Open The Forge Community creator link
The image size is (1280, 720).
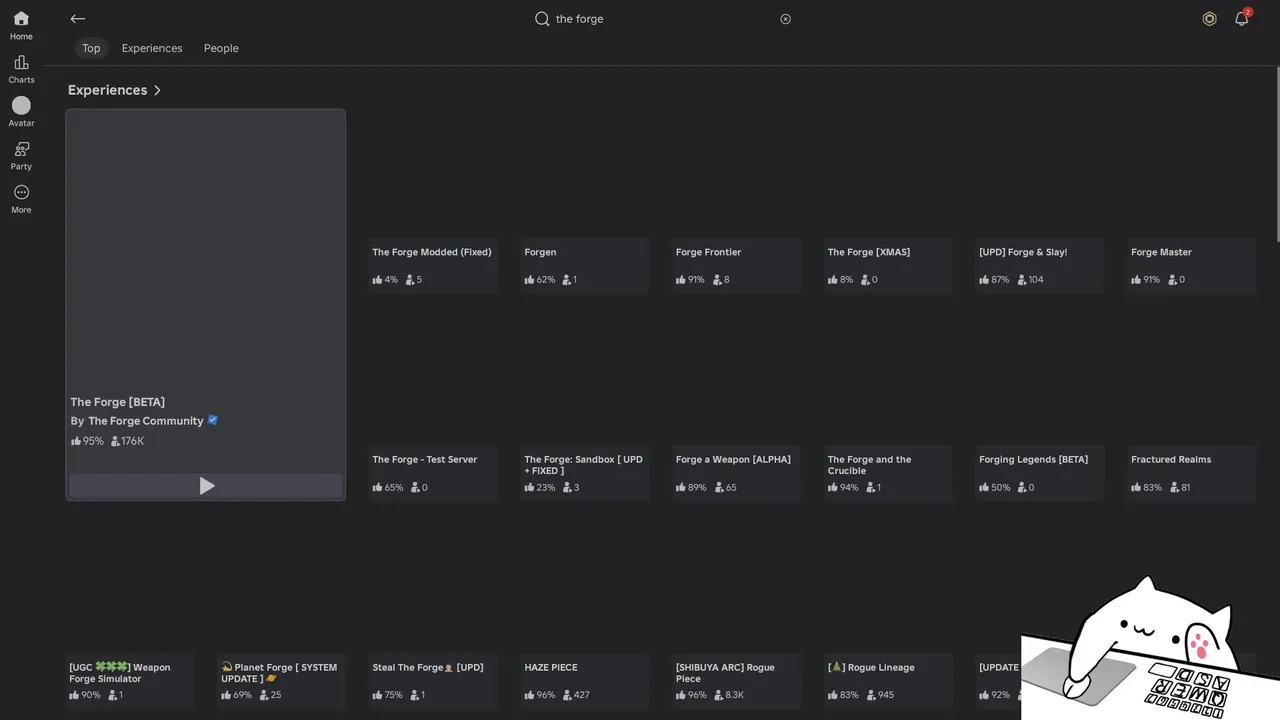tap(145, 421)
